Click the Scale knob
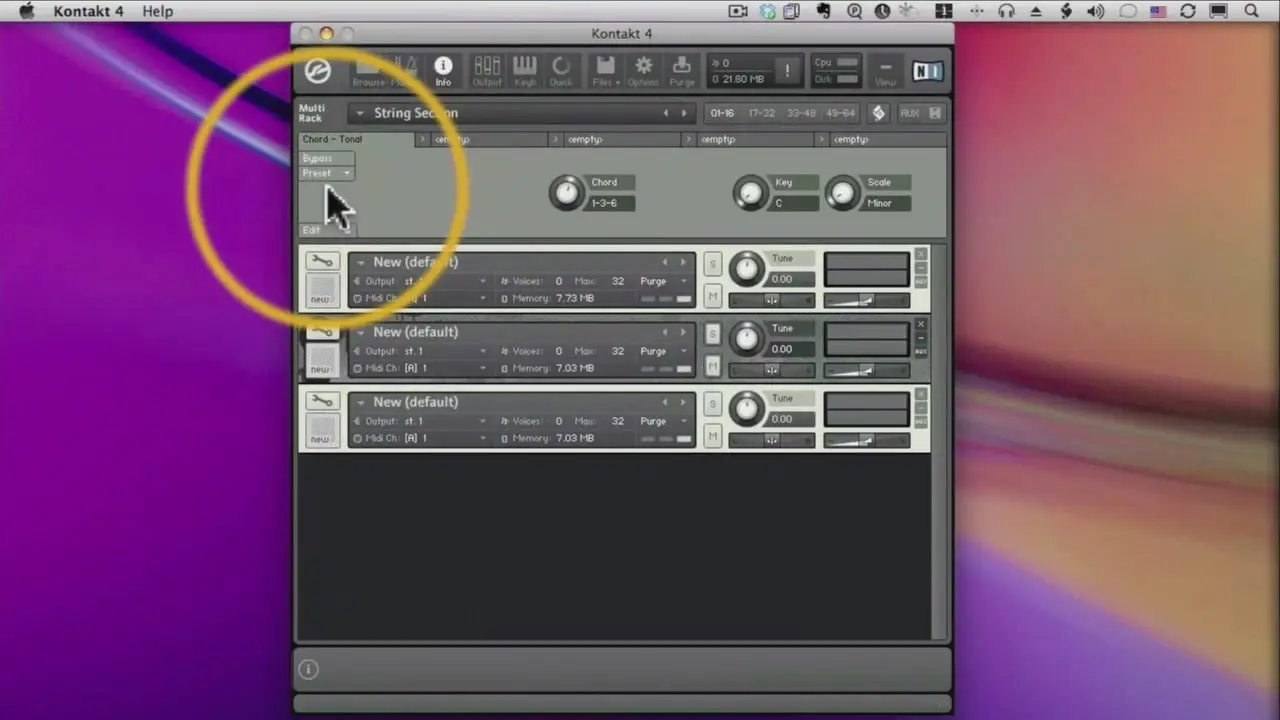 pos(843,192)
